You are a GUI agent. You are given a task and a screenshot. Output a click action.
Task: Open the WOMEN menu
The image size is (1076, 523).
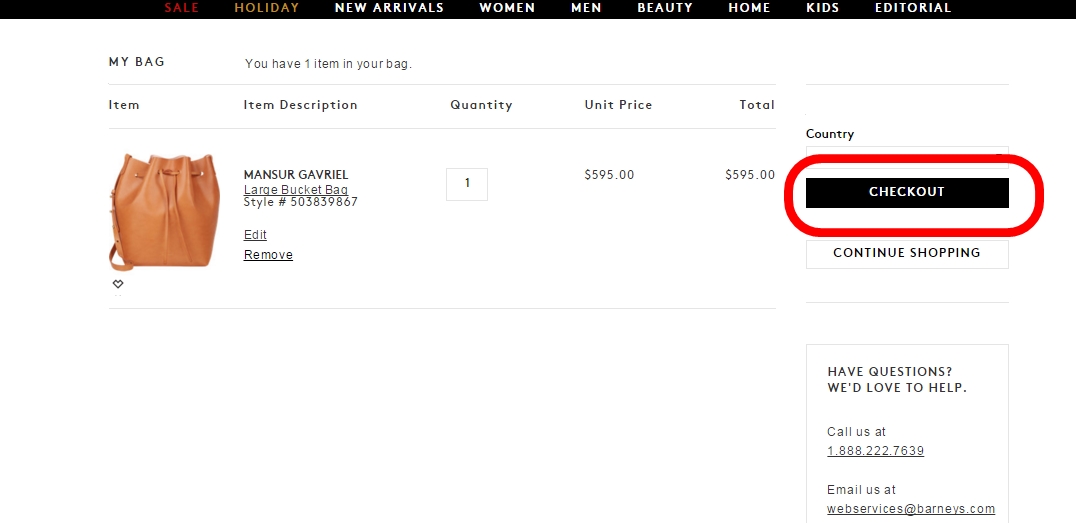(x=507, y=8)
